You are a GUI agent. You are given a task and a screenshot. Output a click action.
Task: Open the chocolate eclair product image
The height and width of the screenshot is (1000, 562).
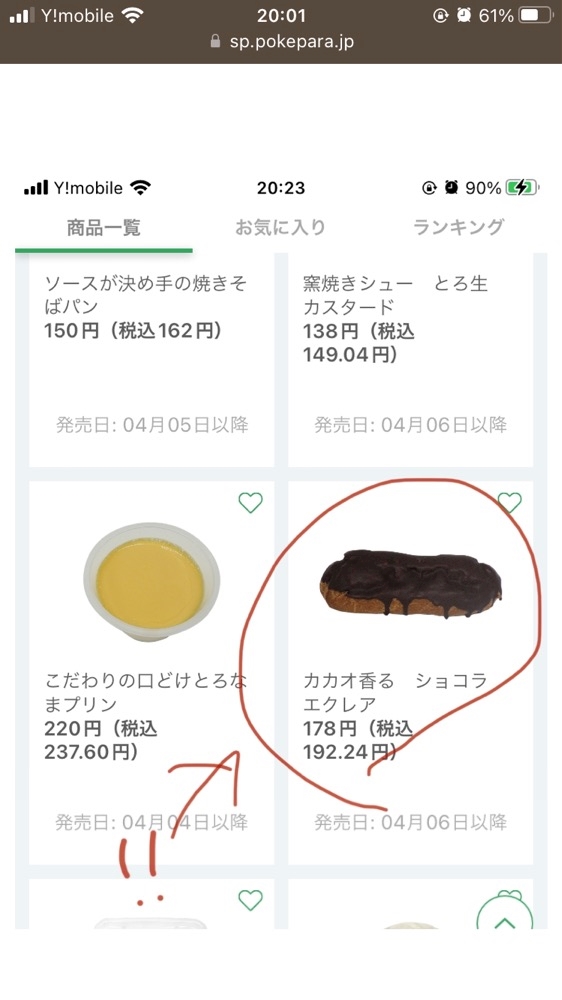pyautogui.click(x=411, y=584)
